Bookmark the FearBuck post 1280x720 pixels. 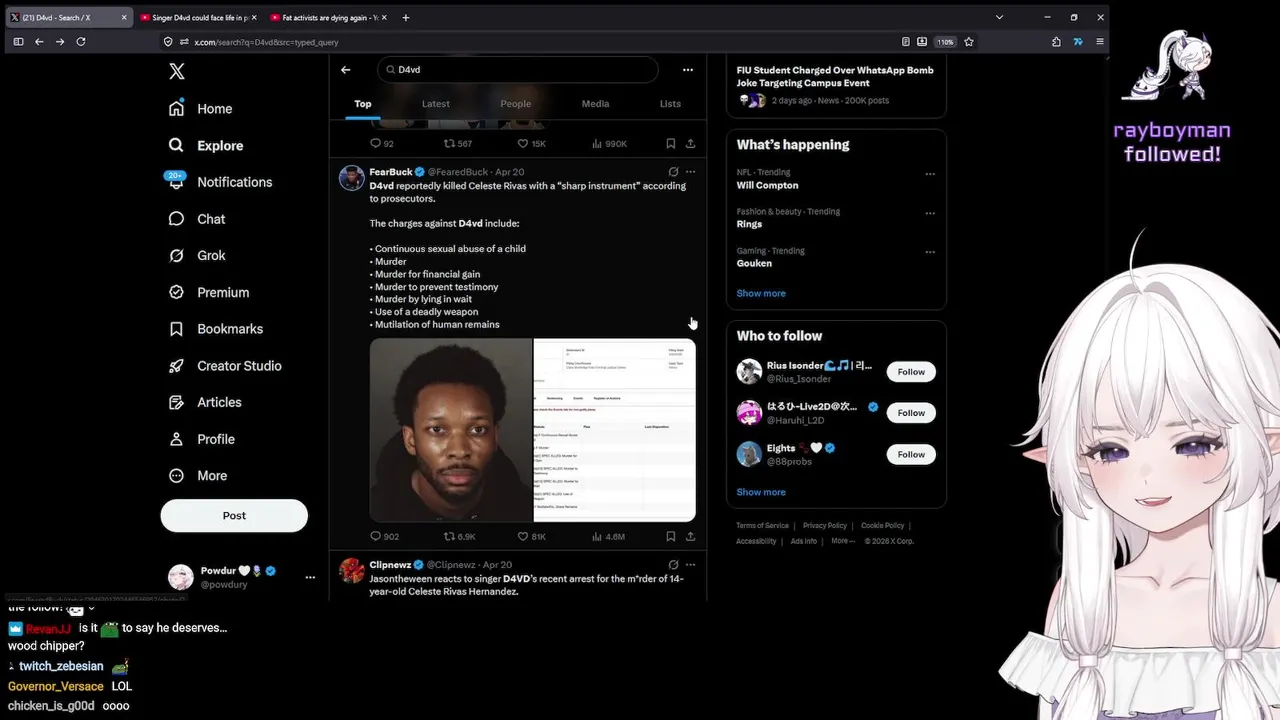click(x=671, y=537)
